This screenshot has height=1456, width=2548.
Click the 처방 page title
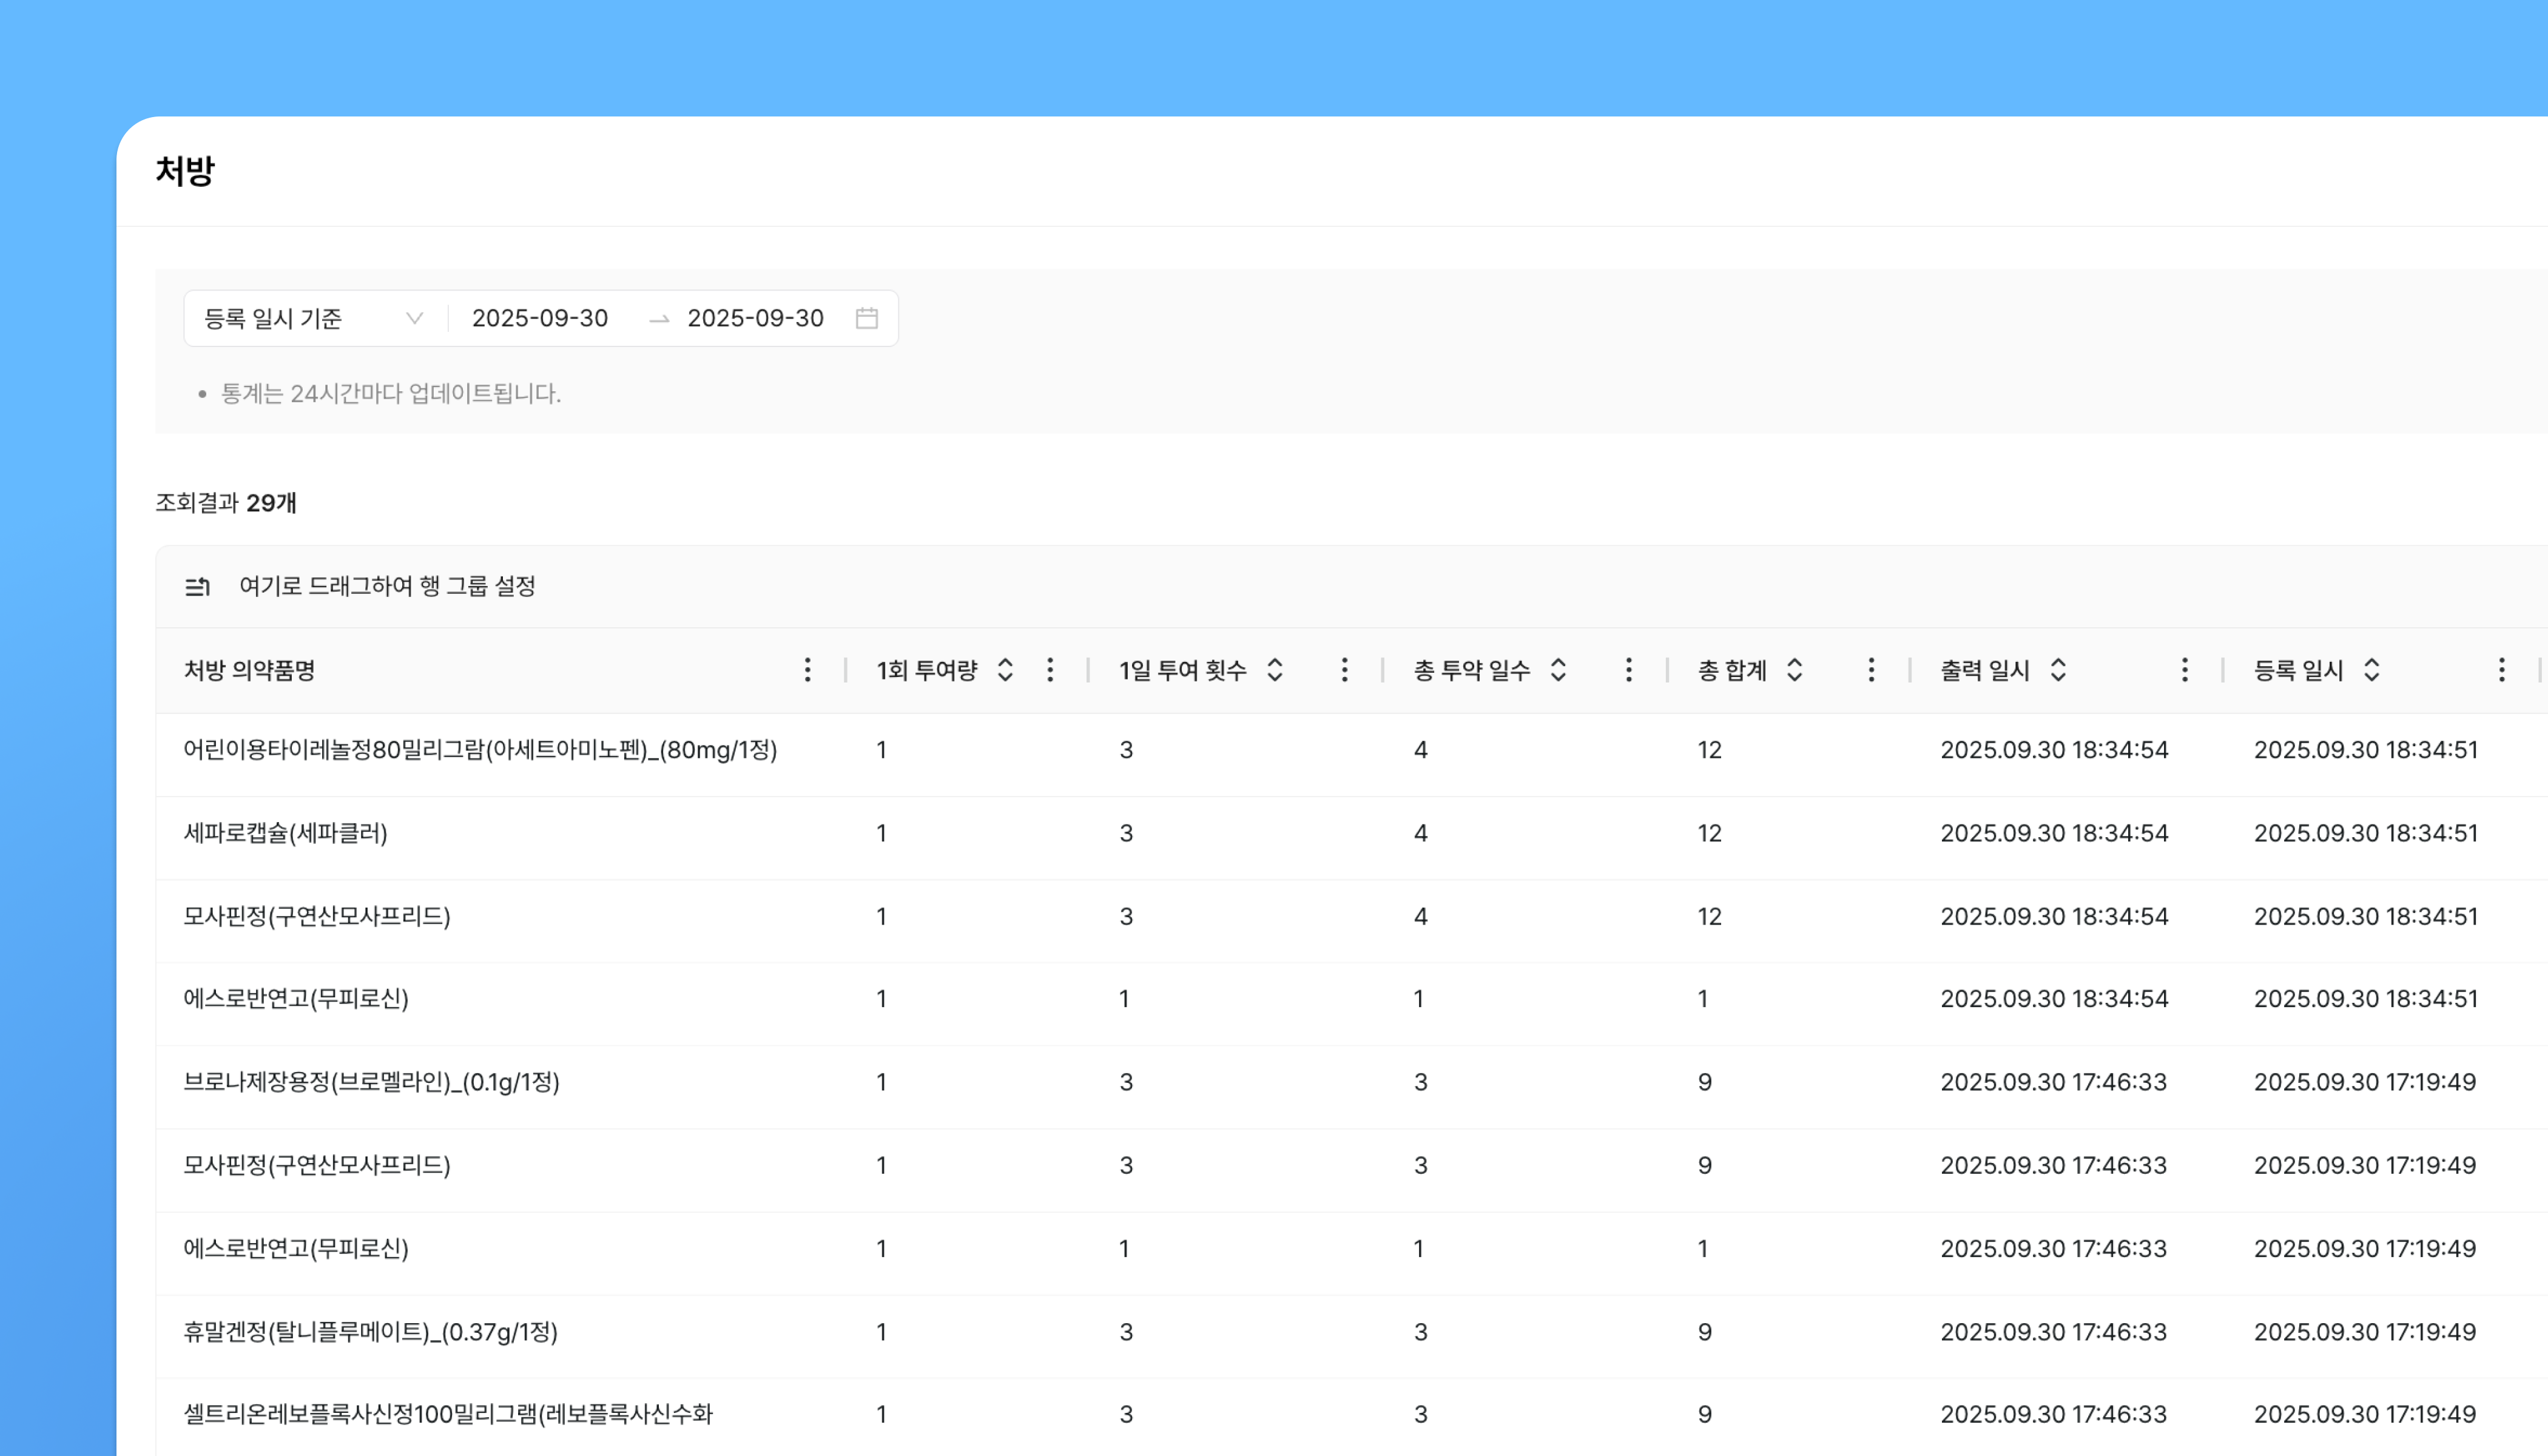[x=185, y=171]
